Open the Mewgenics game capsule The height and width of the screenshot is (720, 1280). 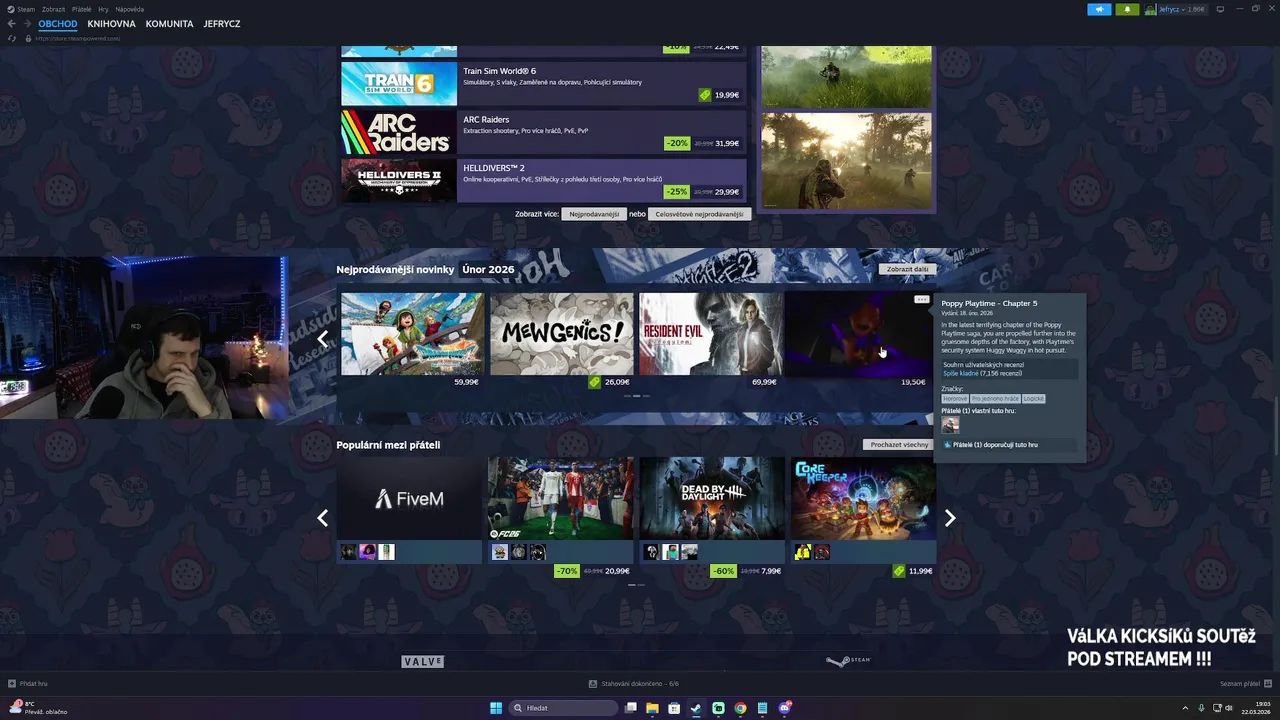(x=561, y=334)
